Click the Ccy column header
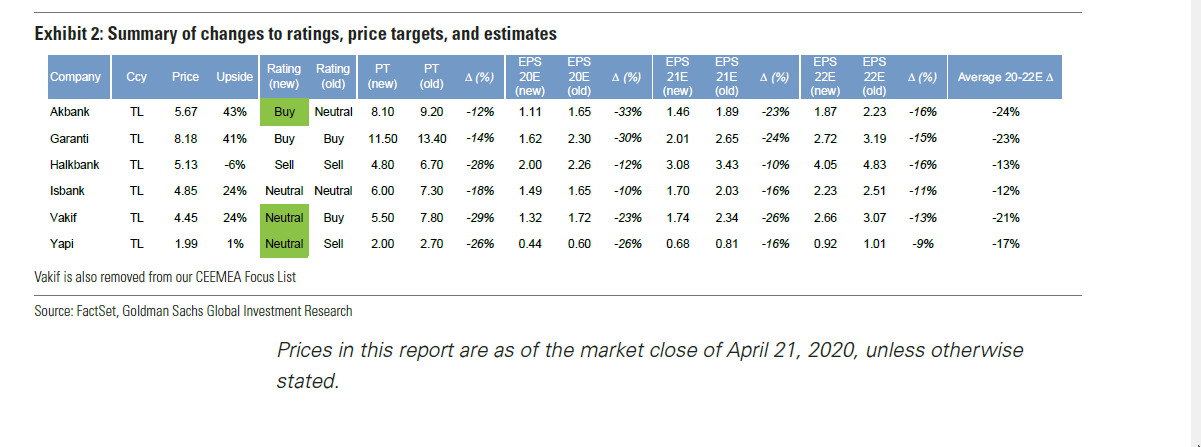Screen dimensions: 1201x447 click(136, 77)
